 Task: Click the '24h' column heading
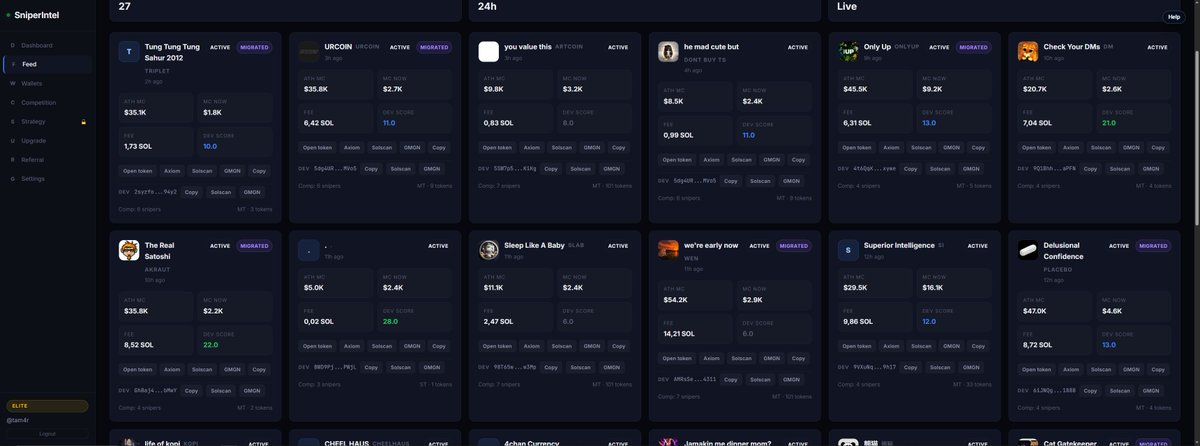pyautogui.click(x=488, y=6)
